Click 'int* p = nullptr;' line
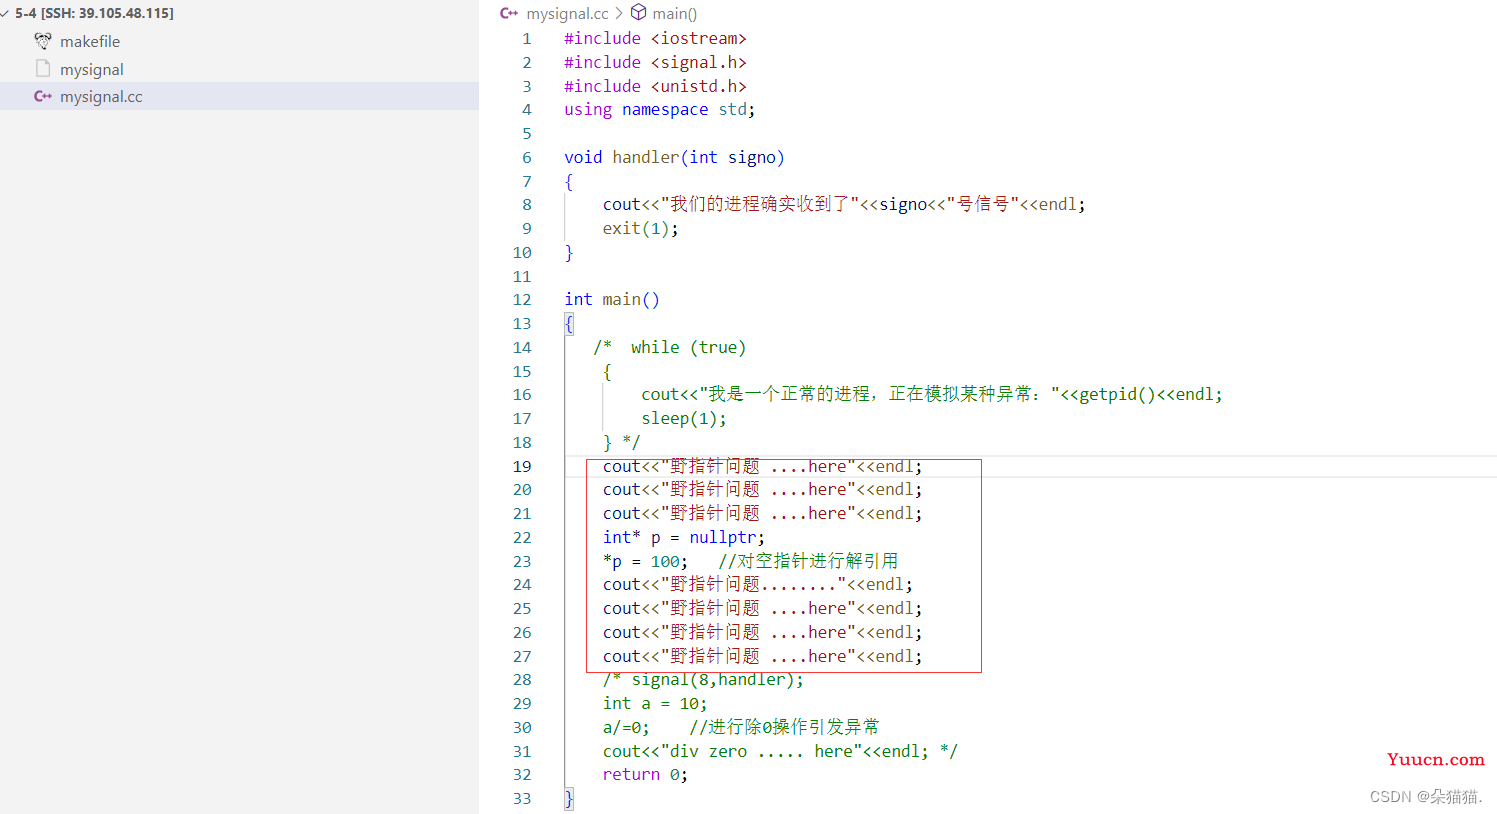 684,537
